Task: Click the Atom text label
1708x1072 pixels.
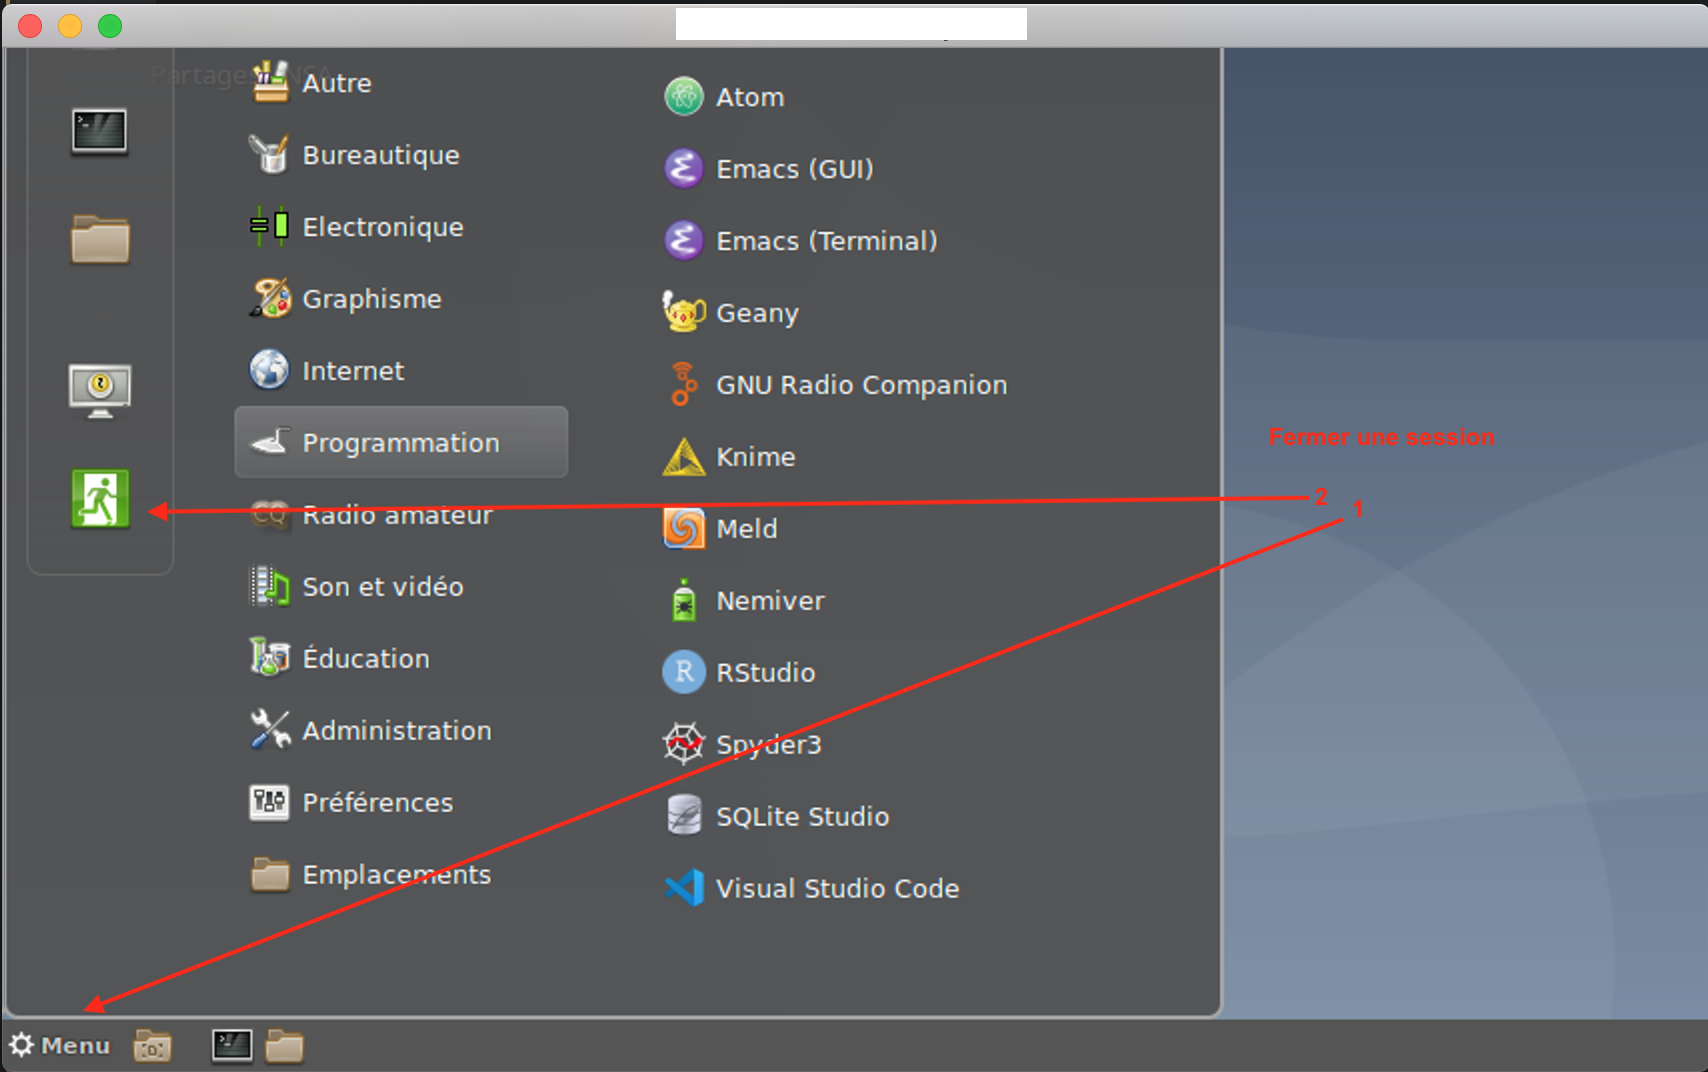Action: tap(750, 98)
